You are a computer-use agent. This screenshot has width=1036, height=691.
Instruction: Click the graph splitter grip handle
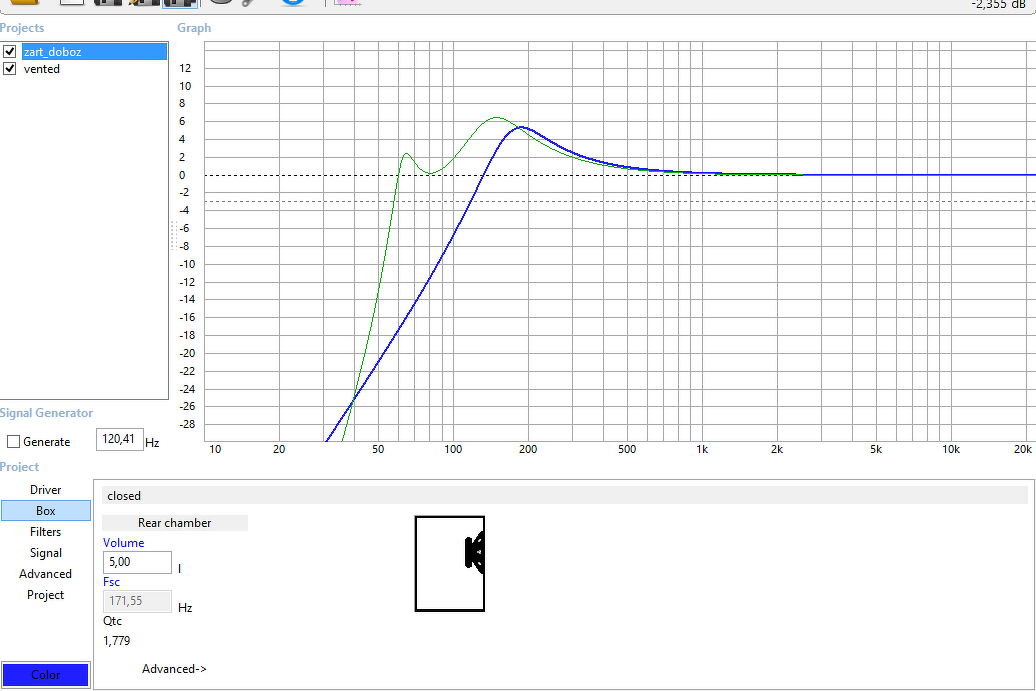174,236
